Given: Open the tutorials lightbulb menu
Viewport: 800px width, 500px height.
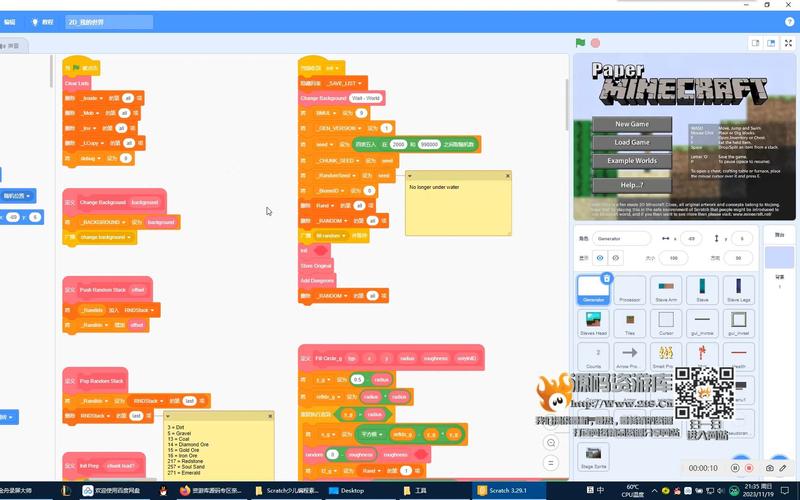Looking at the screenshot, I should click(x=43, y=22).
